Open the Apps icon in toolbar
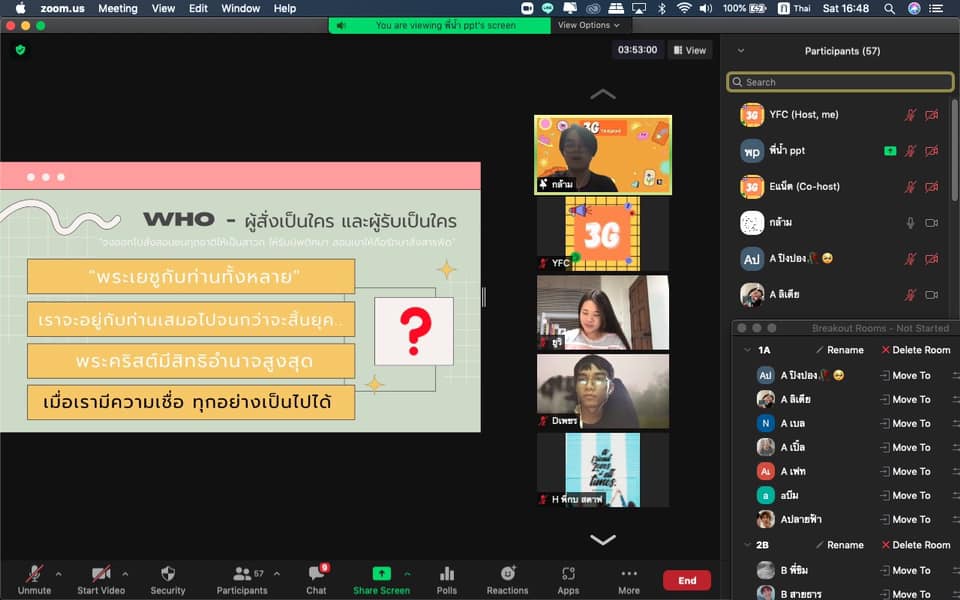This screenshot has width=960, height=600. (x=568, y=574)
